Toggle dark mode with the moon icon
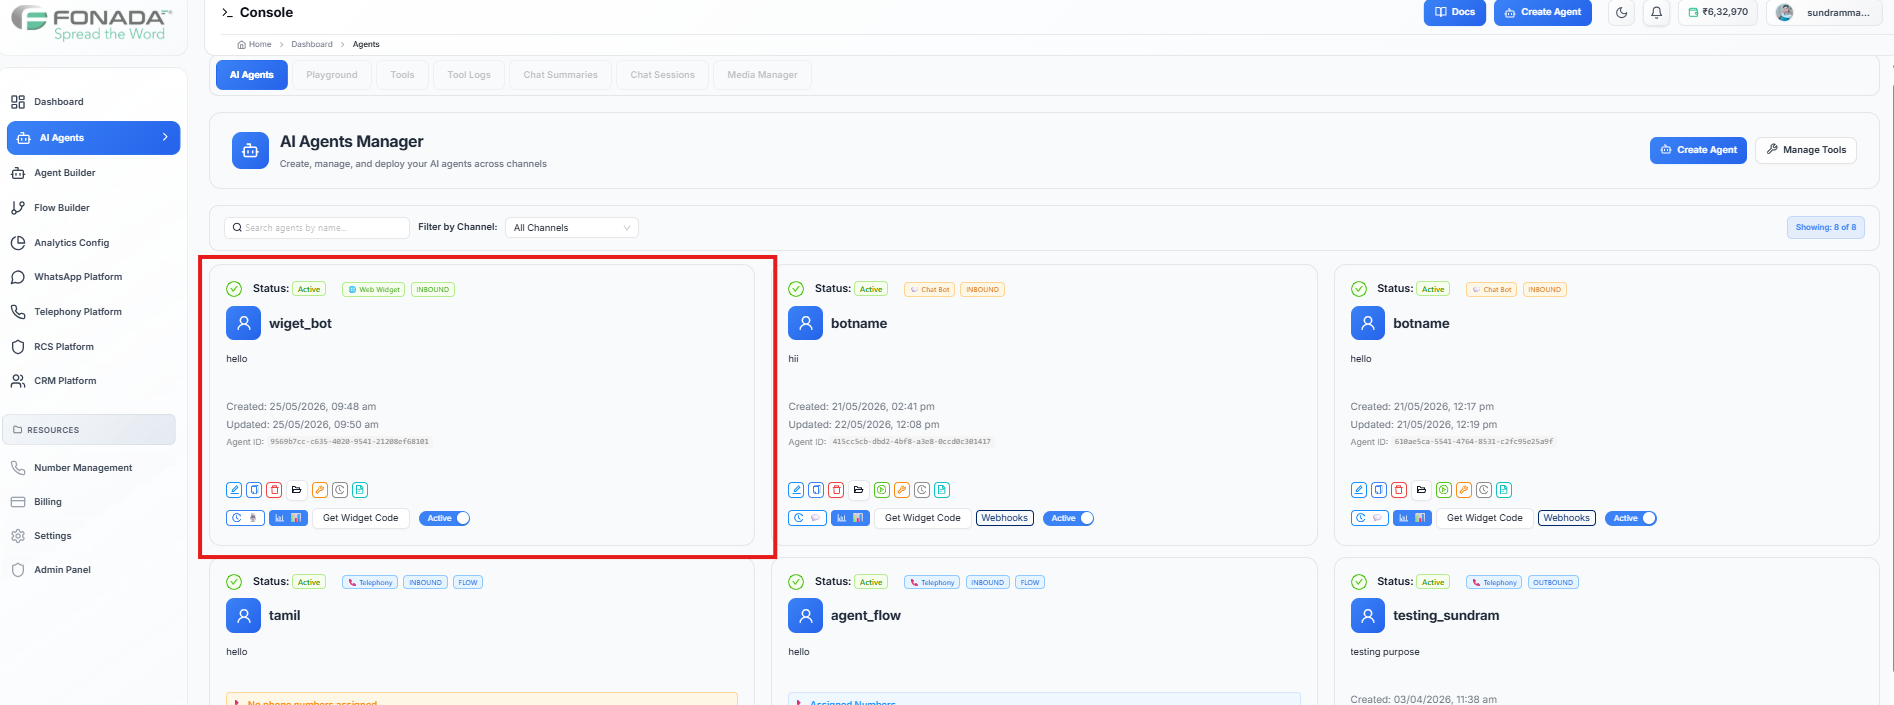The height and width of the screenshot is (705, 1894). [x=1621, y=13]
